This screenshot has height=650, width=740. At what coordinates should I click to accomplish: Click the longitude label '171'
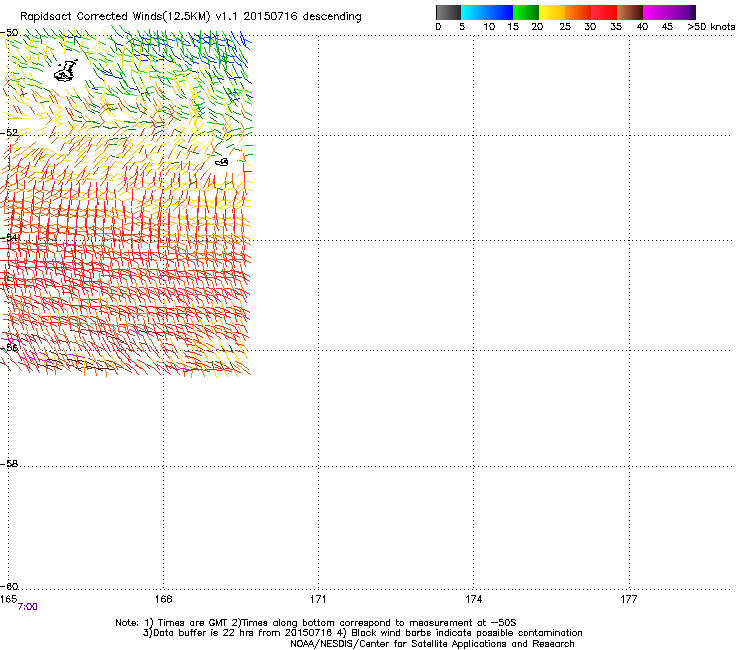coord(318,599)
